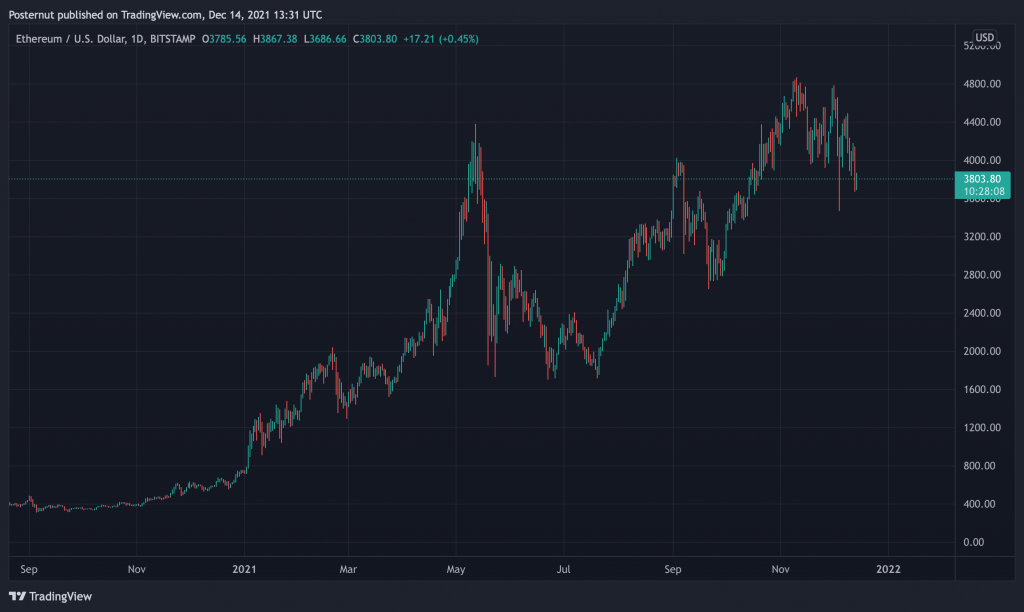
Task: Click the open value O3785.56
Action: [x=226, y=39]
